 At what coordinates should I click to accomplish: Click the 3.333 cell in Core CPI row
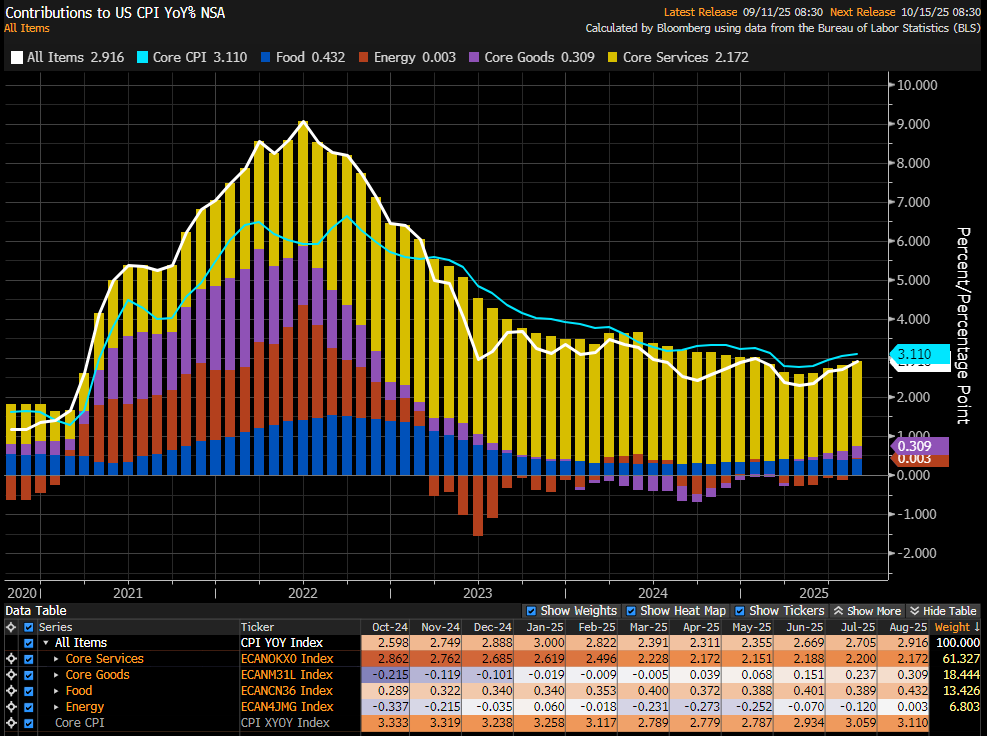point(386,723)
